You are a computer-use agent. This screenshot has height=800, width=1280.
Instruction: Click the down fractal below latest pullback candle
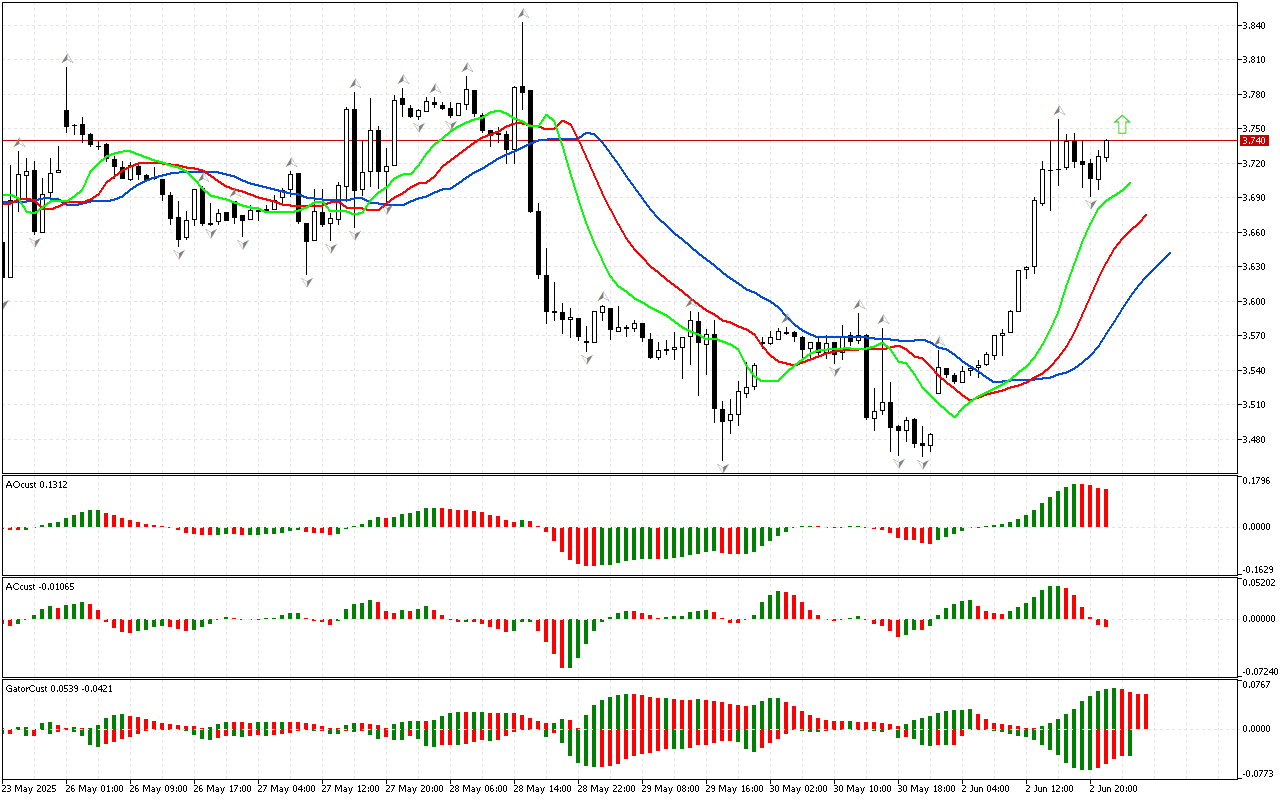pyautogui.click(x=1091, y=204)
